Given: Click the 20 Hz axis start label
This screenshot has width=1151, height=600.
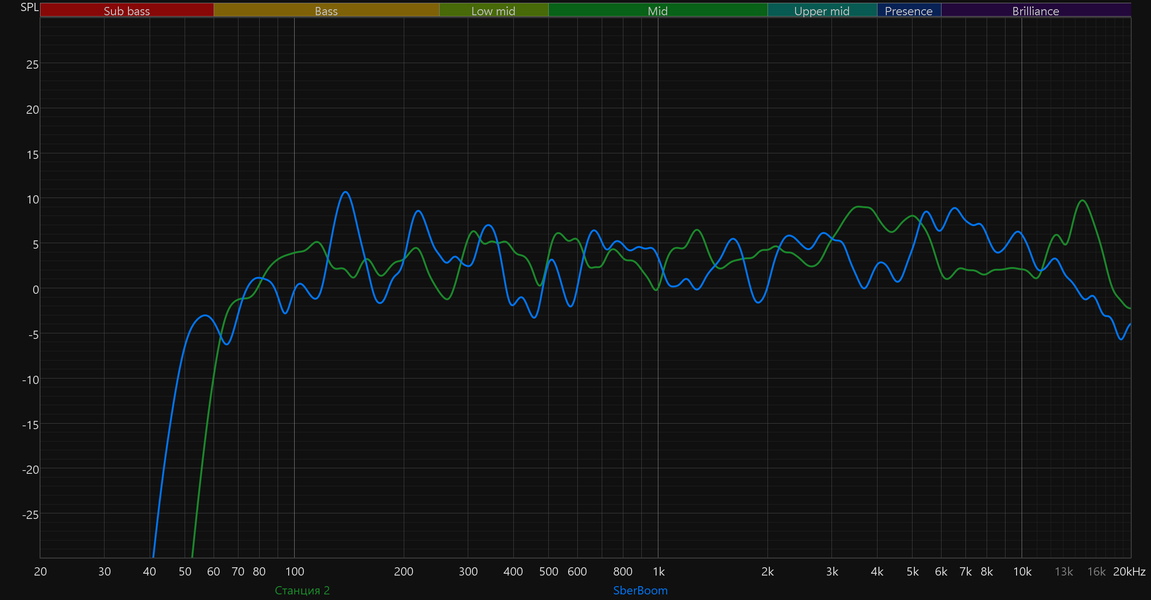Looking at the screenshot, I should [x=40, y=571].
